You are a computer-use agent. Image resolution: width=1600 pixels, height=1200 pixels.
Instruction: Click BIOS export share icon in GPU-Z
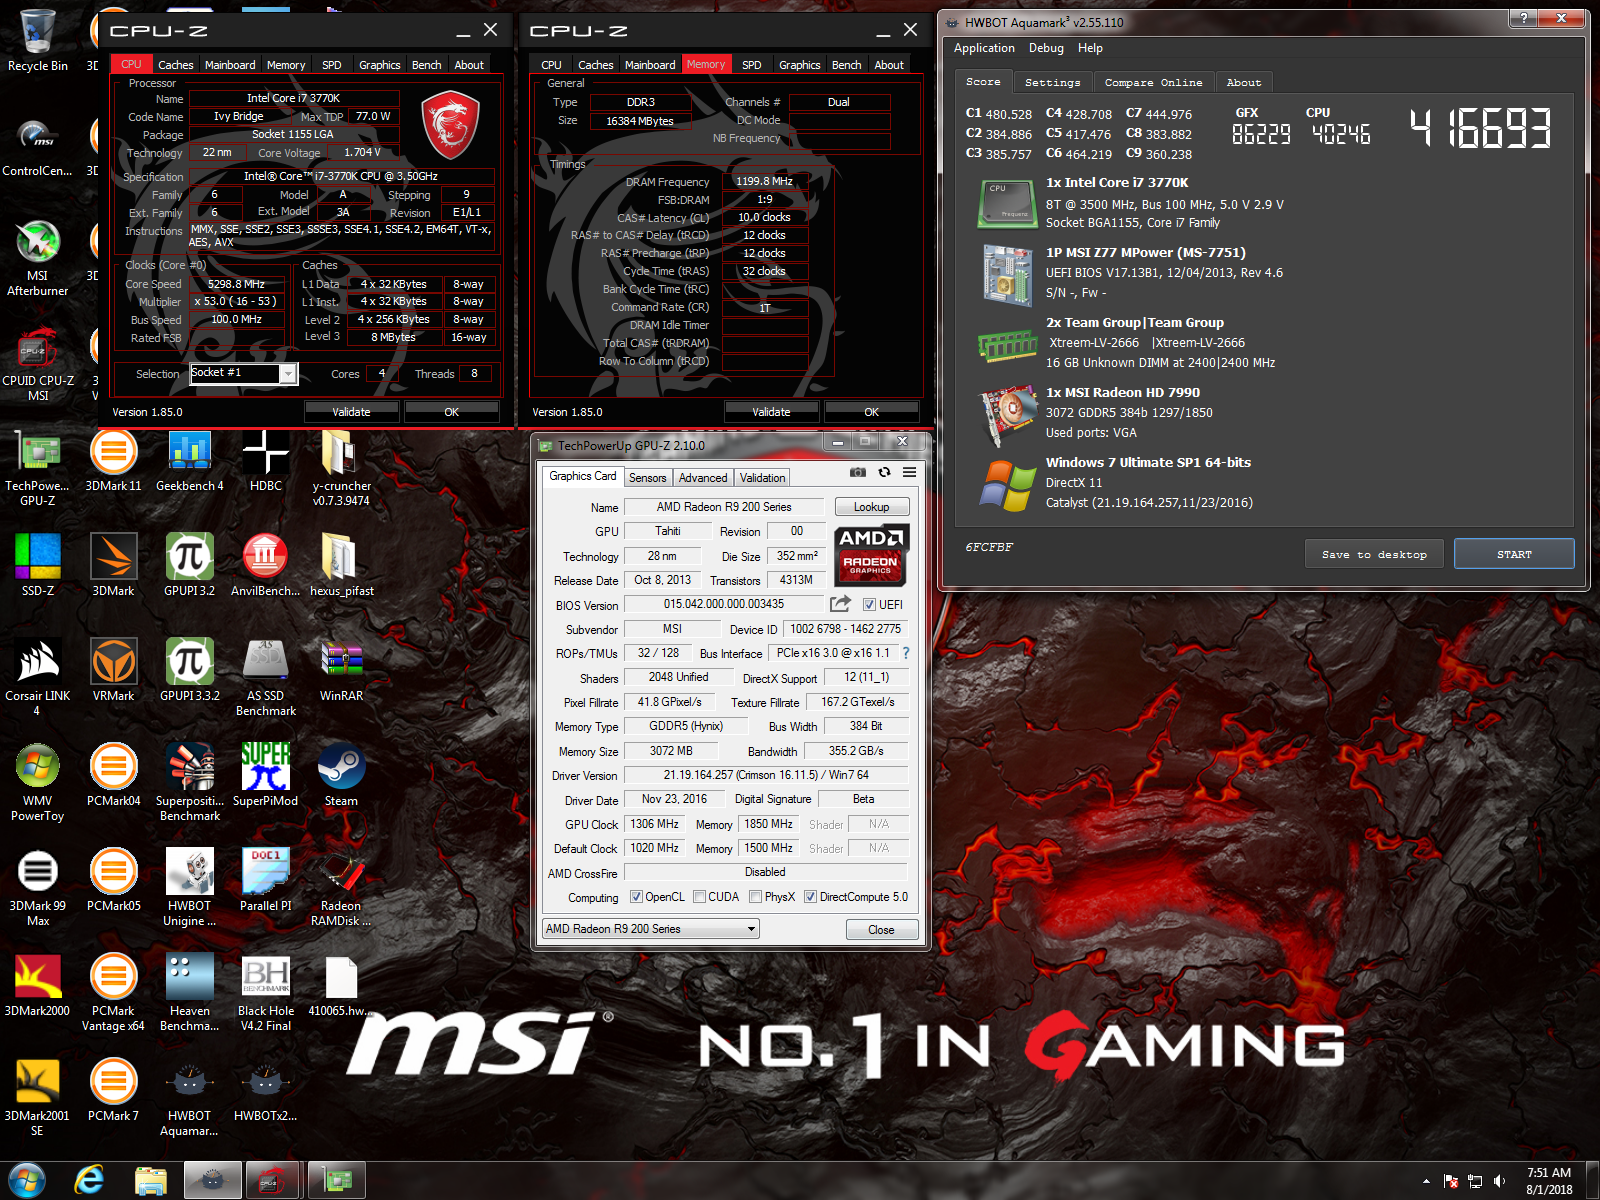[x=840, y=604]
